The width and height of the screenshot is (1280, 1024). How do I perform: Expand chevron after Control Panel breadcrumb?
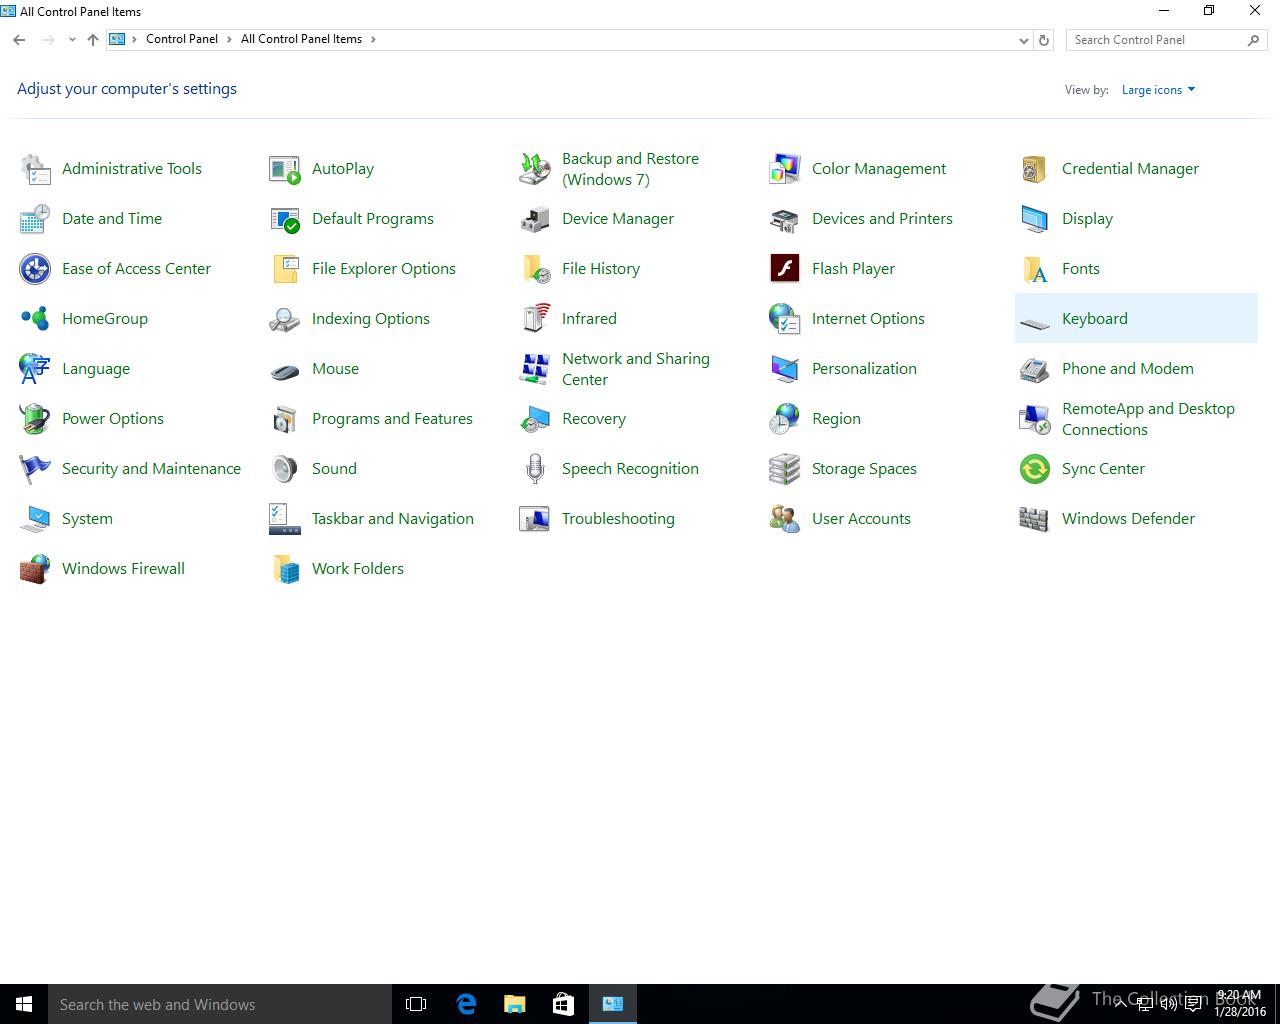coord(229,39)
